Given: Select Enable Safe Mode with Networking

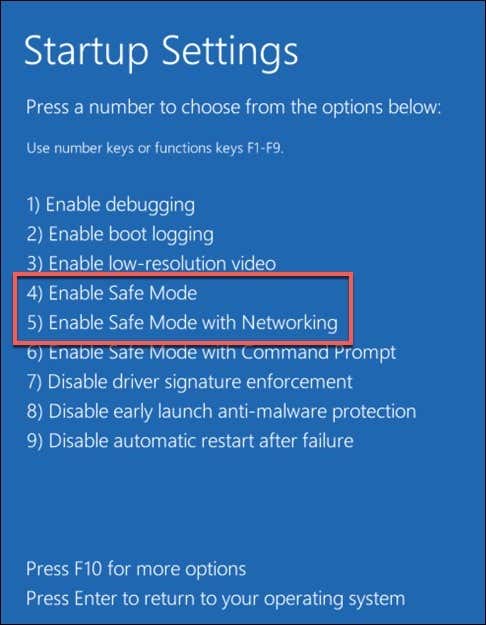Looking at the screenshot, I should [x=182, y=322].
